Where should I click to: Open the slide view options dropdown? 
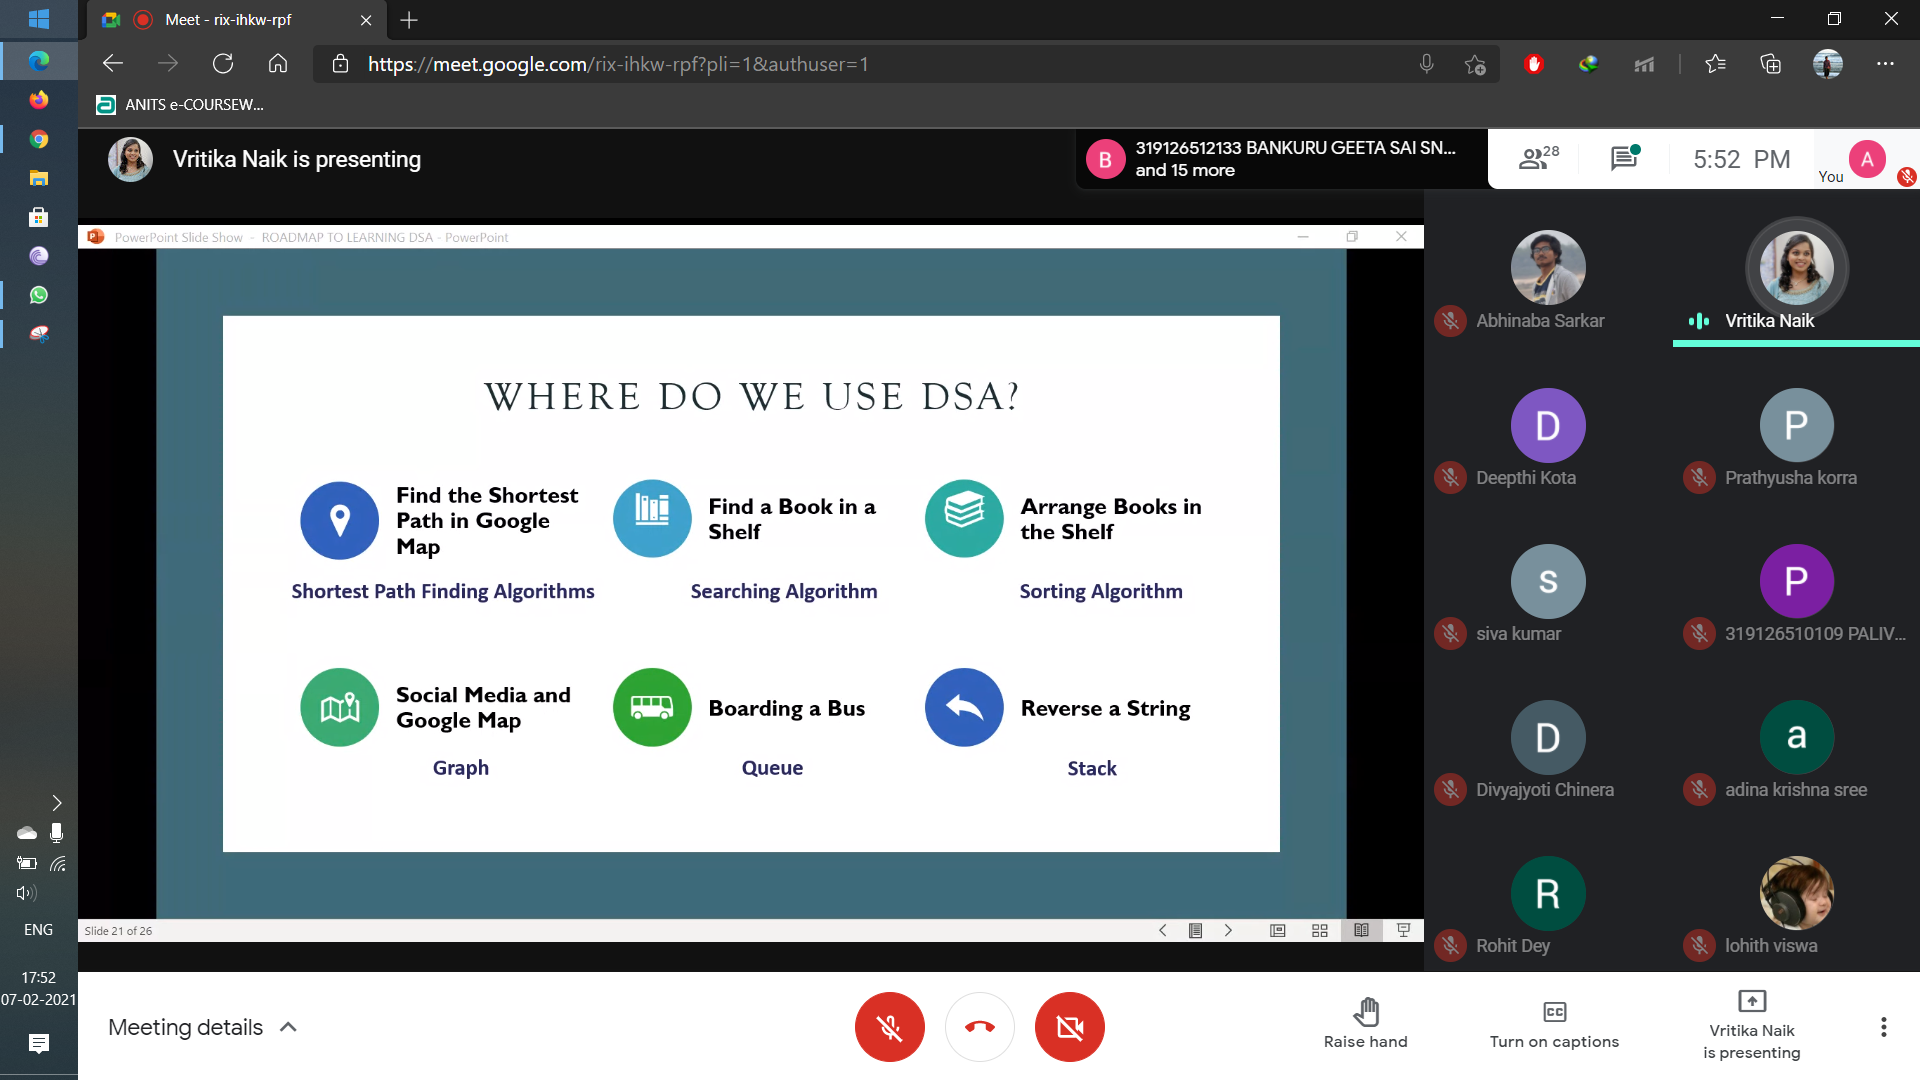(x=1195, y=931)
